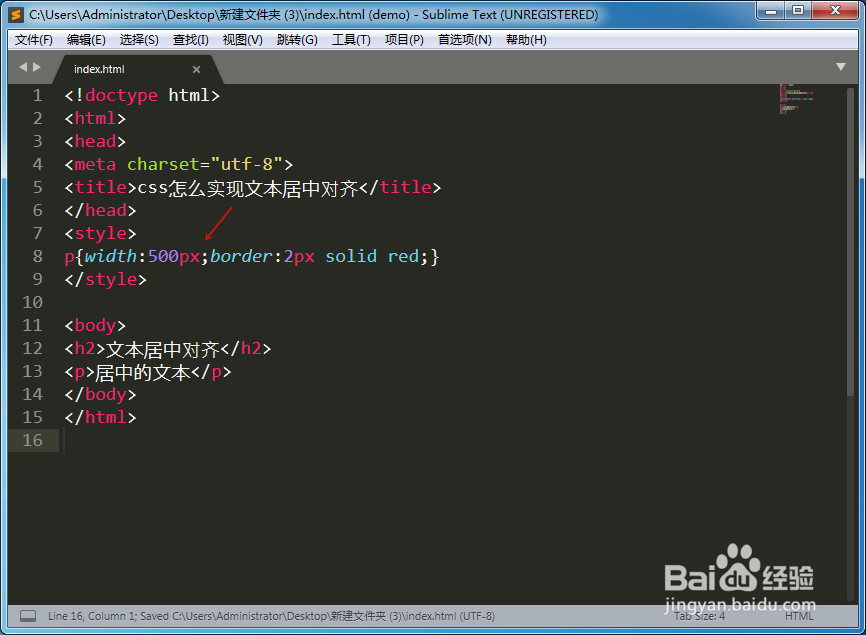Click the "utf-8" string value
Screen dimensions: 866x635
tap(247, 165)
